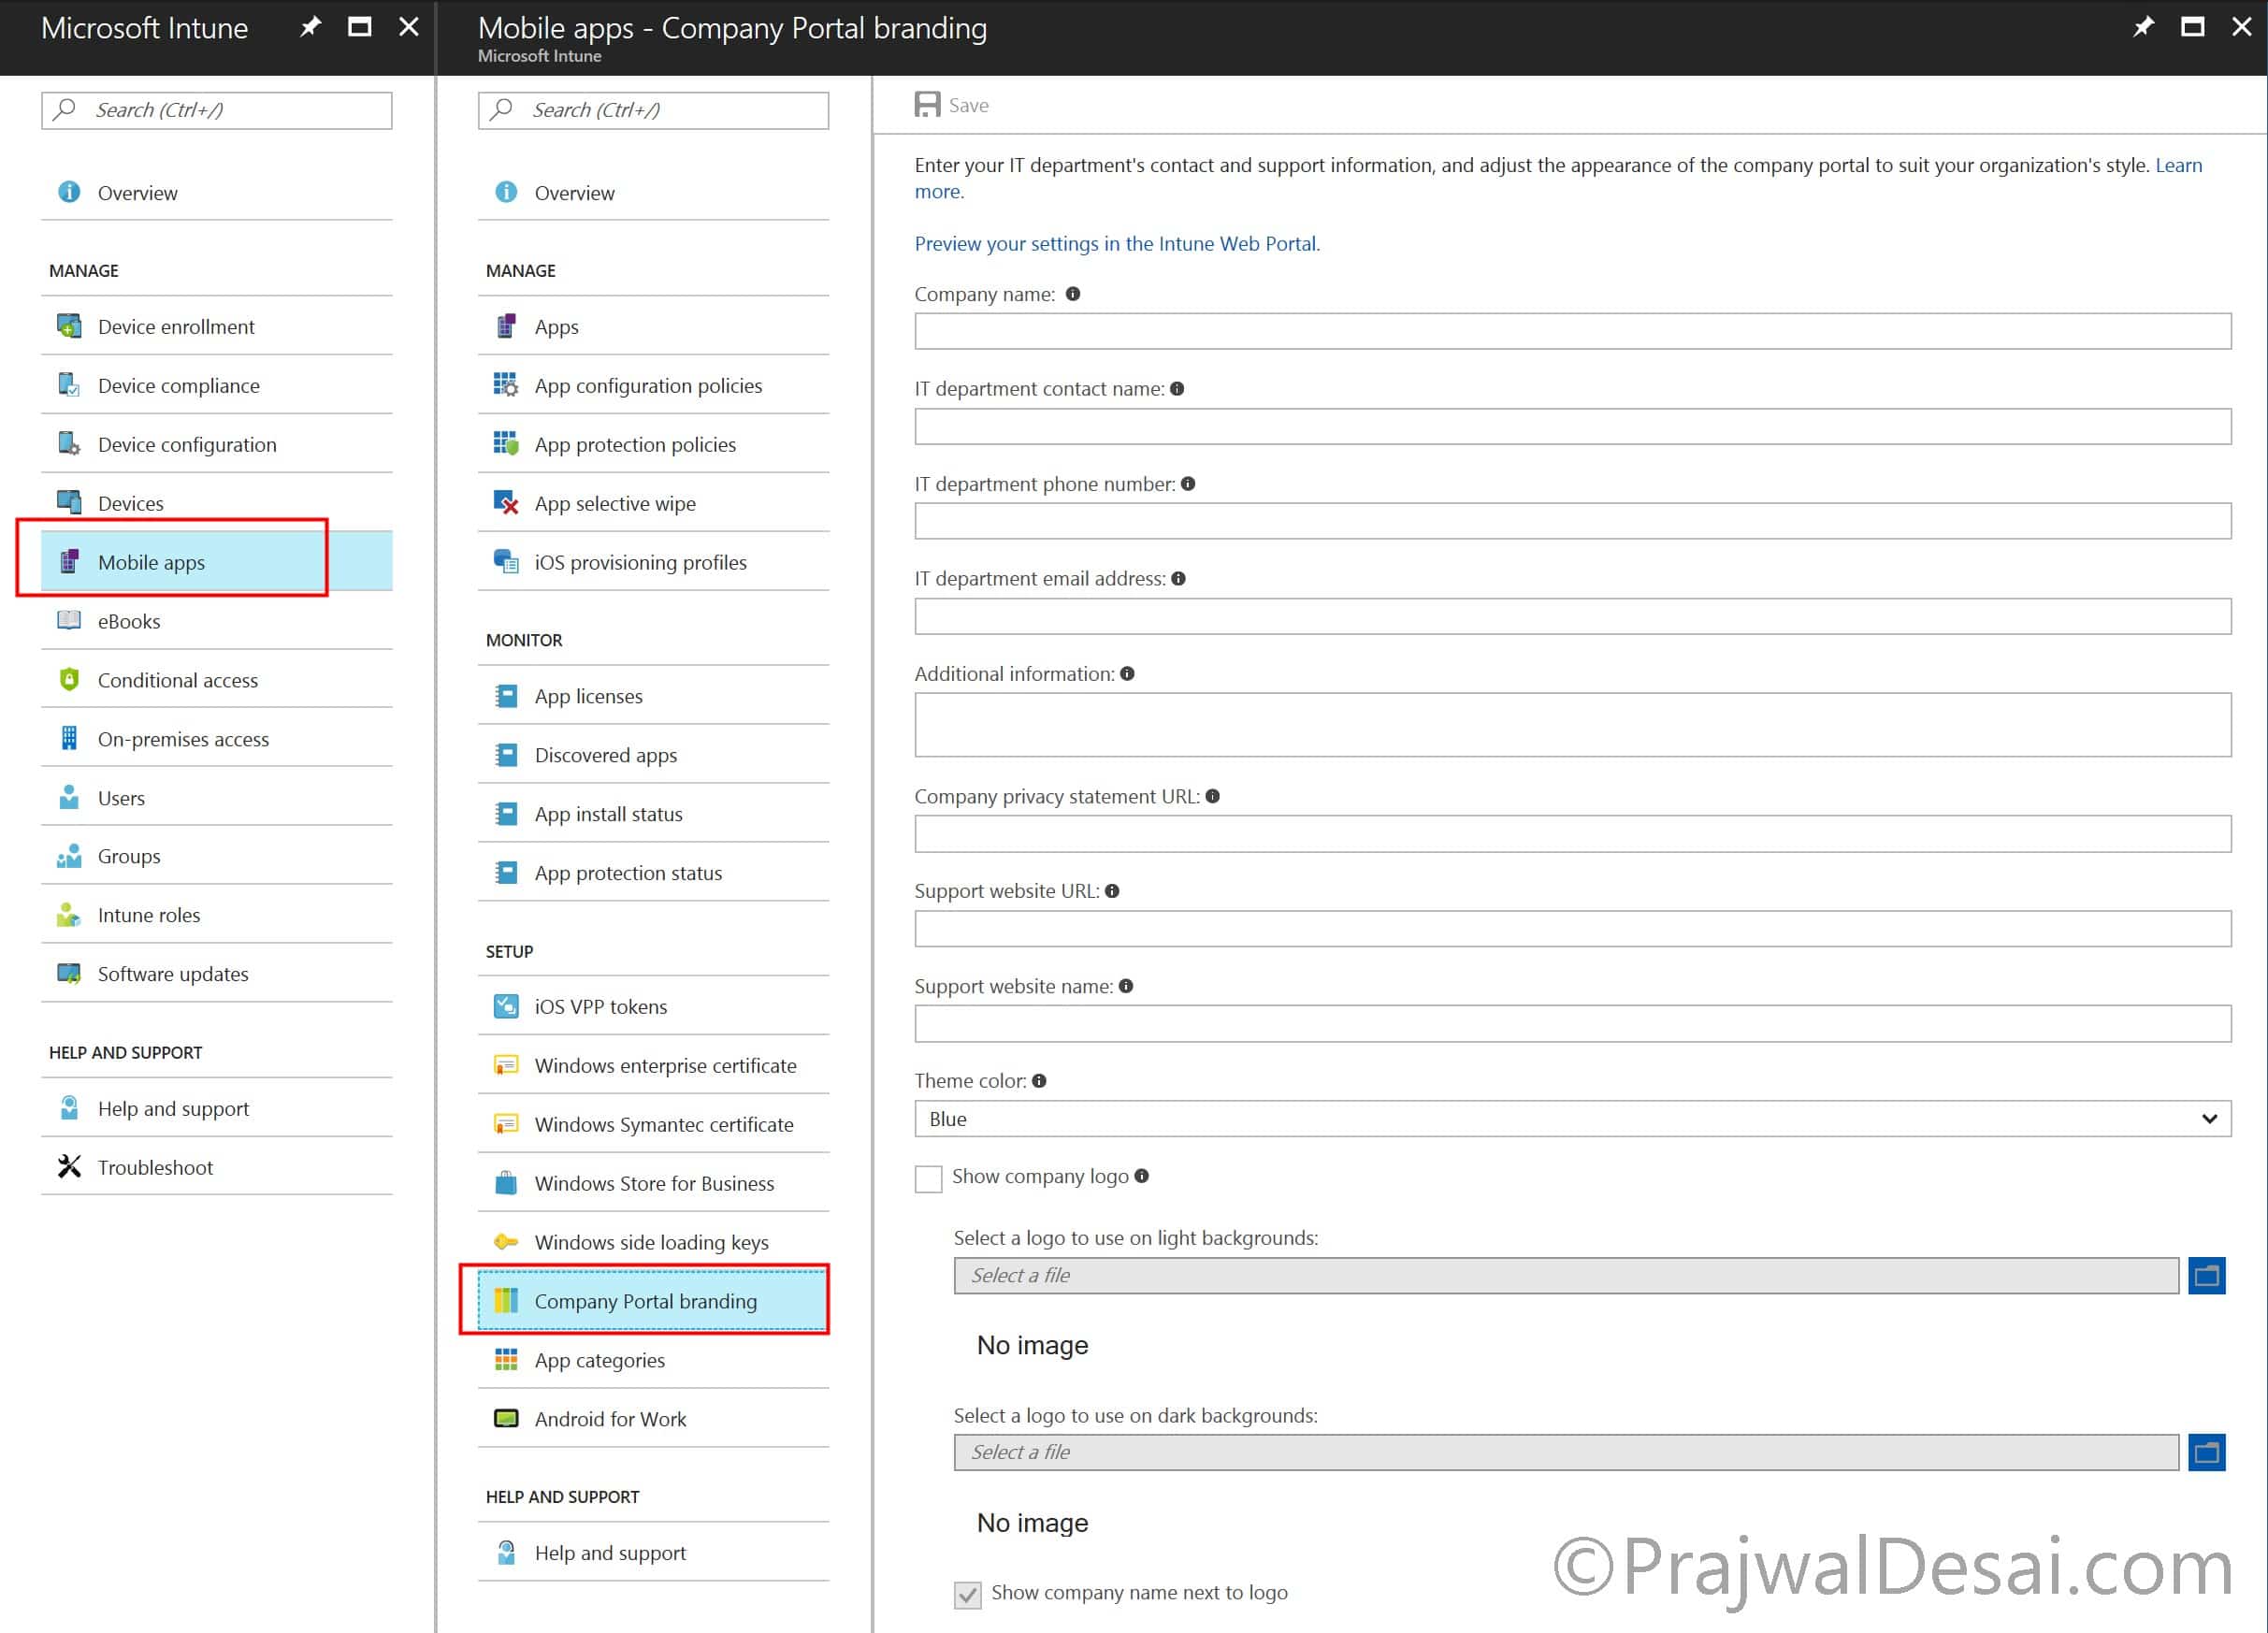Open eBooks in the Intune menu
2268x1633 pixels.
[217, 621]
